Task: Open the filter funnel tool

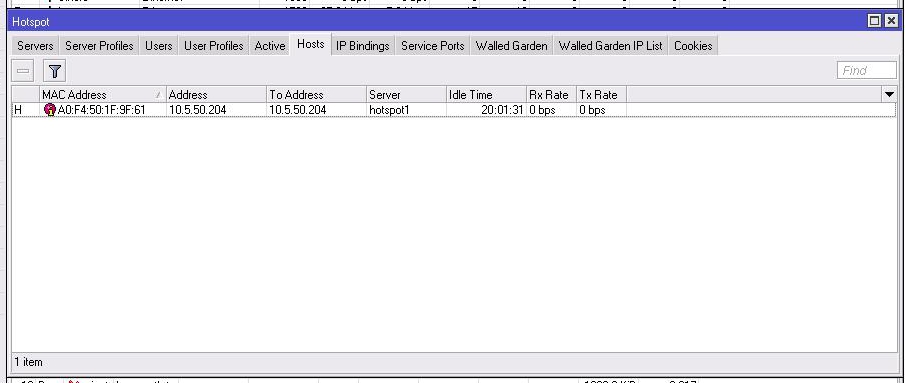Action: [x=55, y=71]
